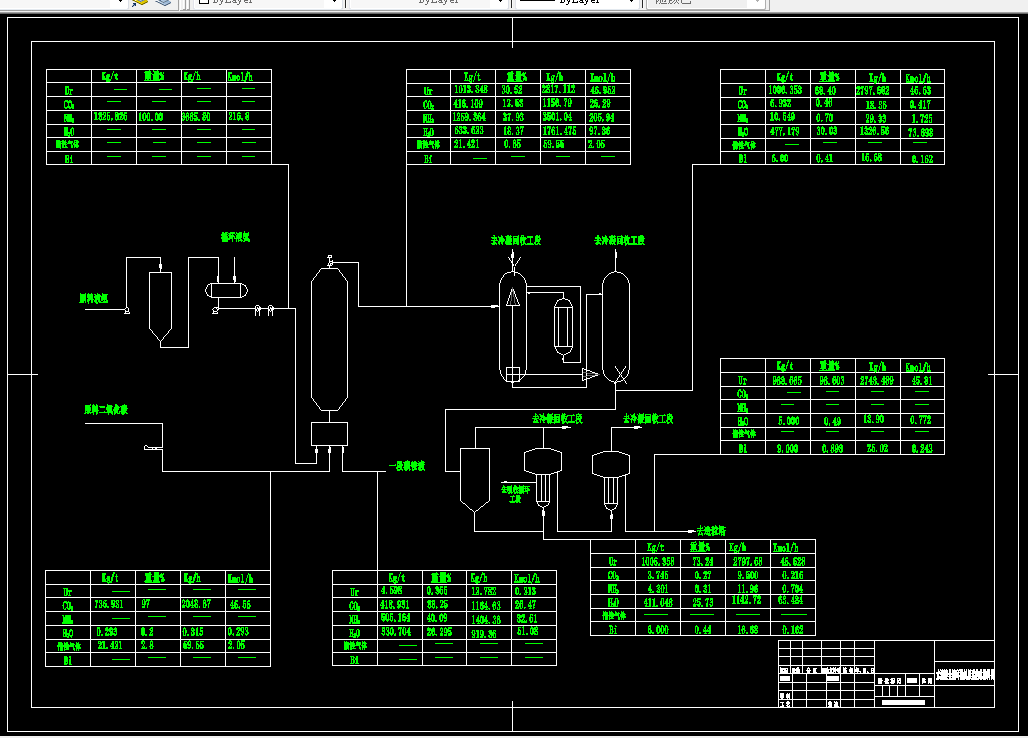Select cell value 418.931 in the bottom-middle table

(x=395, y=605)
